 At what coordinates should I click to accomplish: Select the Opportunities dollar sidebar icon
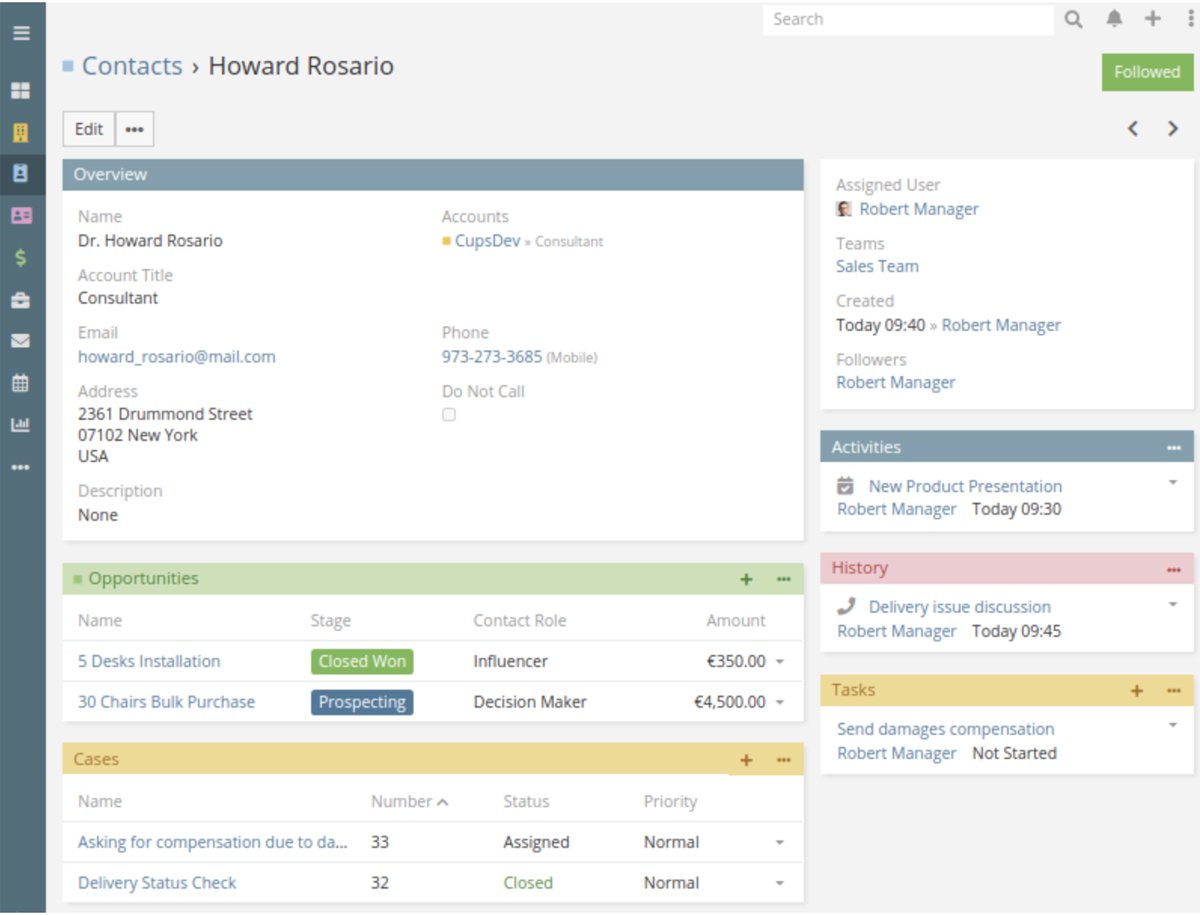pos(21,256)
